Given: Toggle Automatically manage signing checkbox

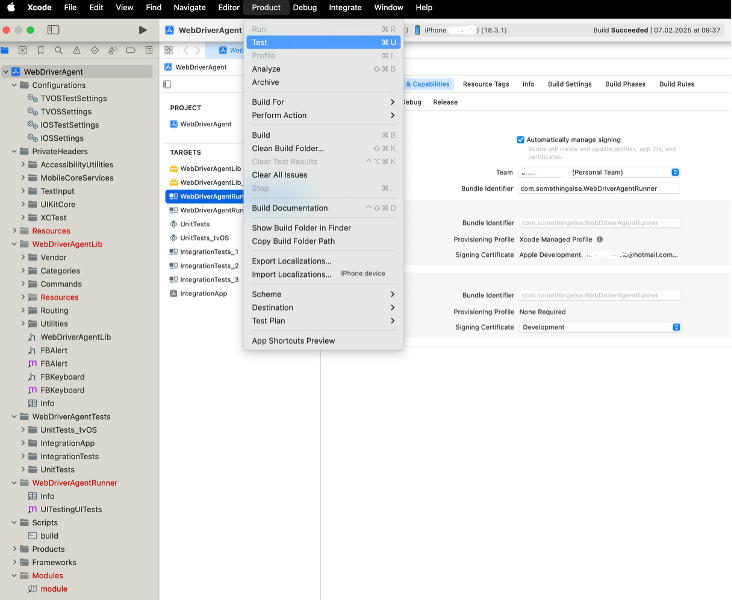Looking at the screenshot, I should pos(521,140).
